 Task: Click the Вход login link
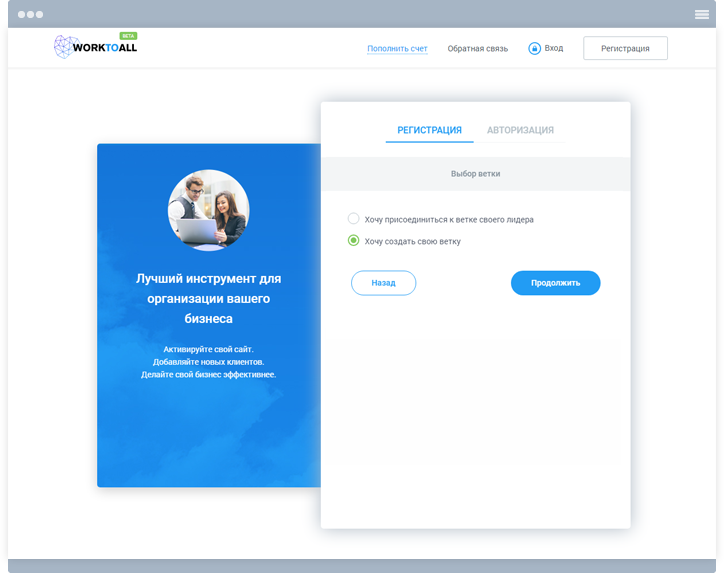click(554, 48)
